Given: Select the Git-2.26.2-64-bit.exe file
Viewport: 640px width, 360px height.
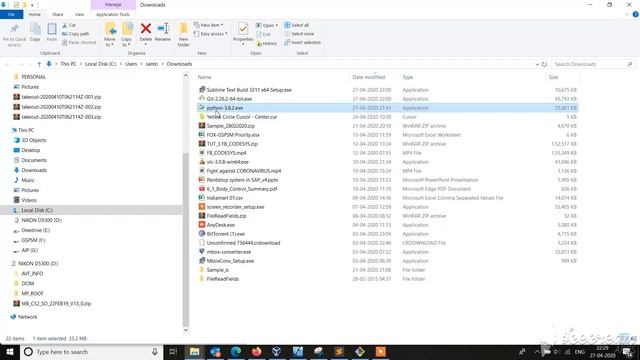Looking at the screenshot, I should 229,99.
